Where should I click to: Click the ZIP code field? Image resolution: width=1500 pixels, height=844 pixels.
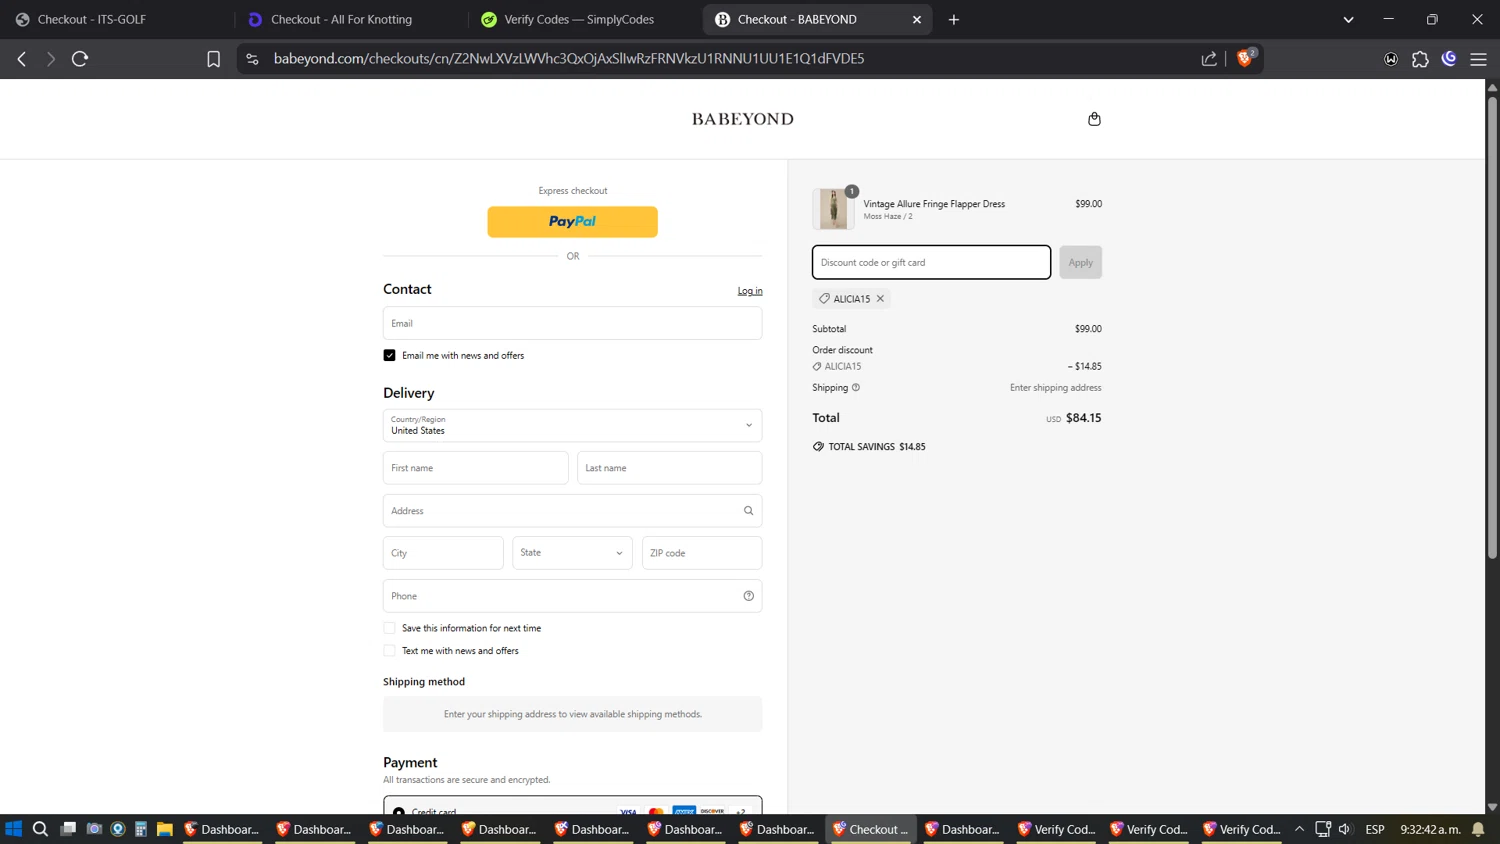[x=702, y=553]
